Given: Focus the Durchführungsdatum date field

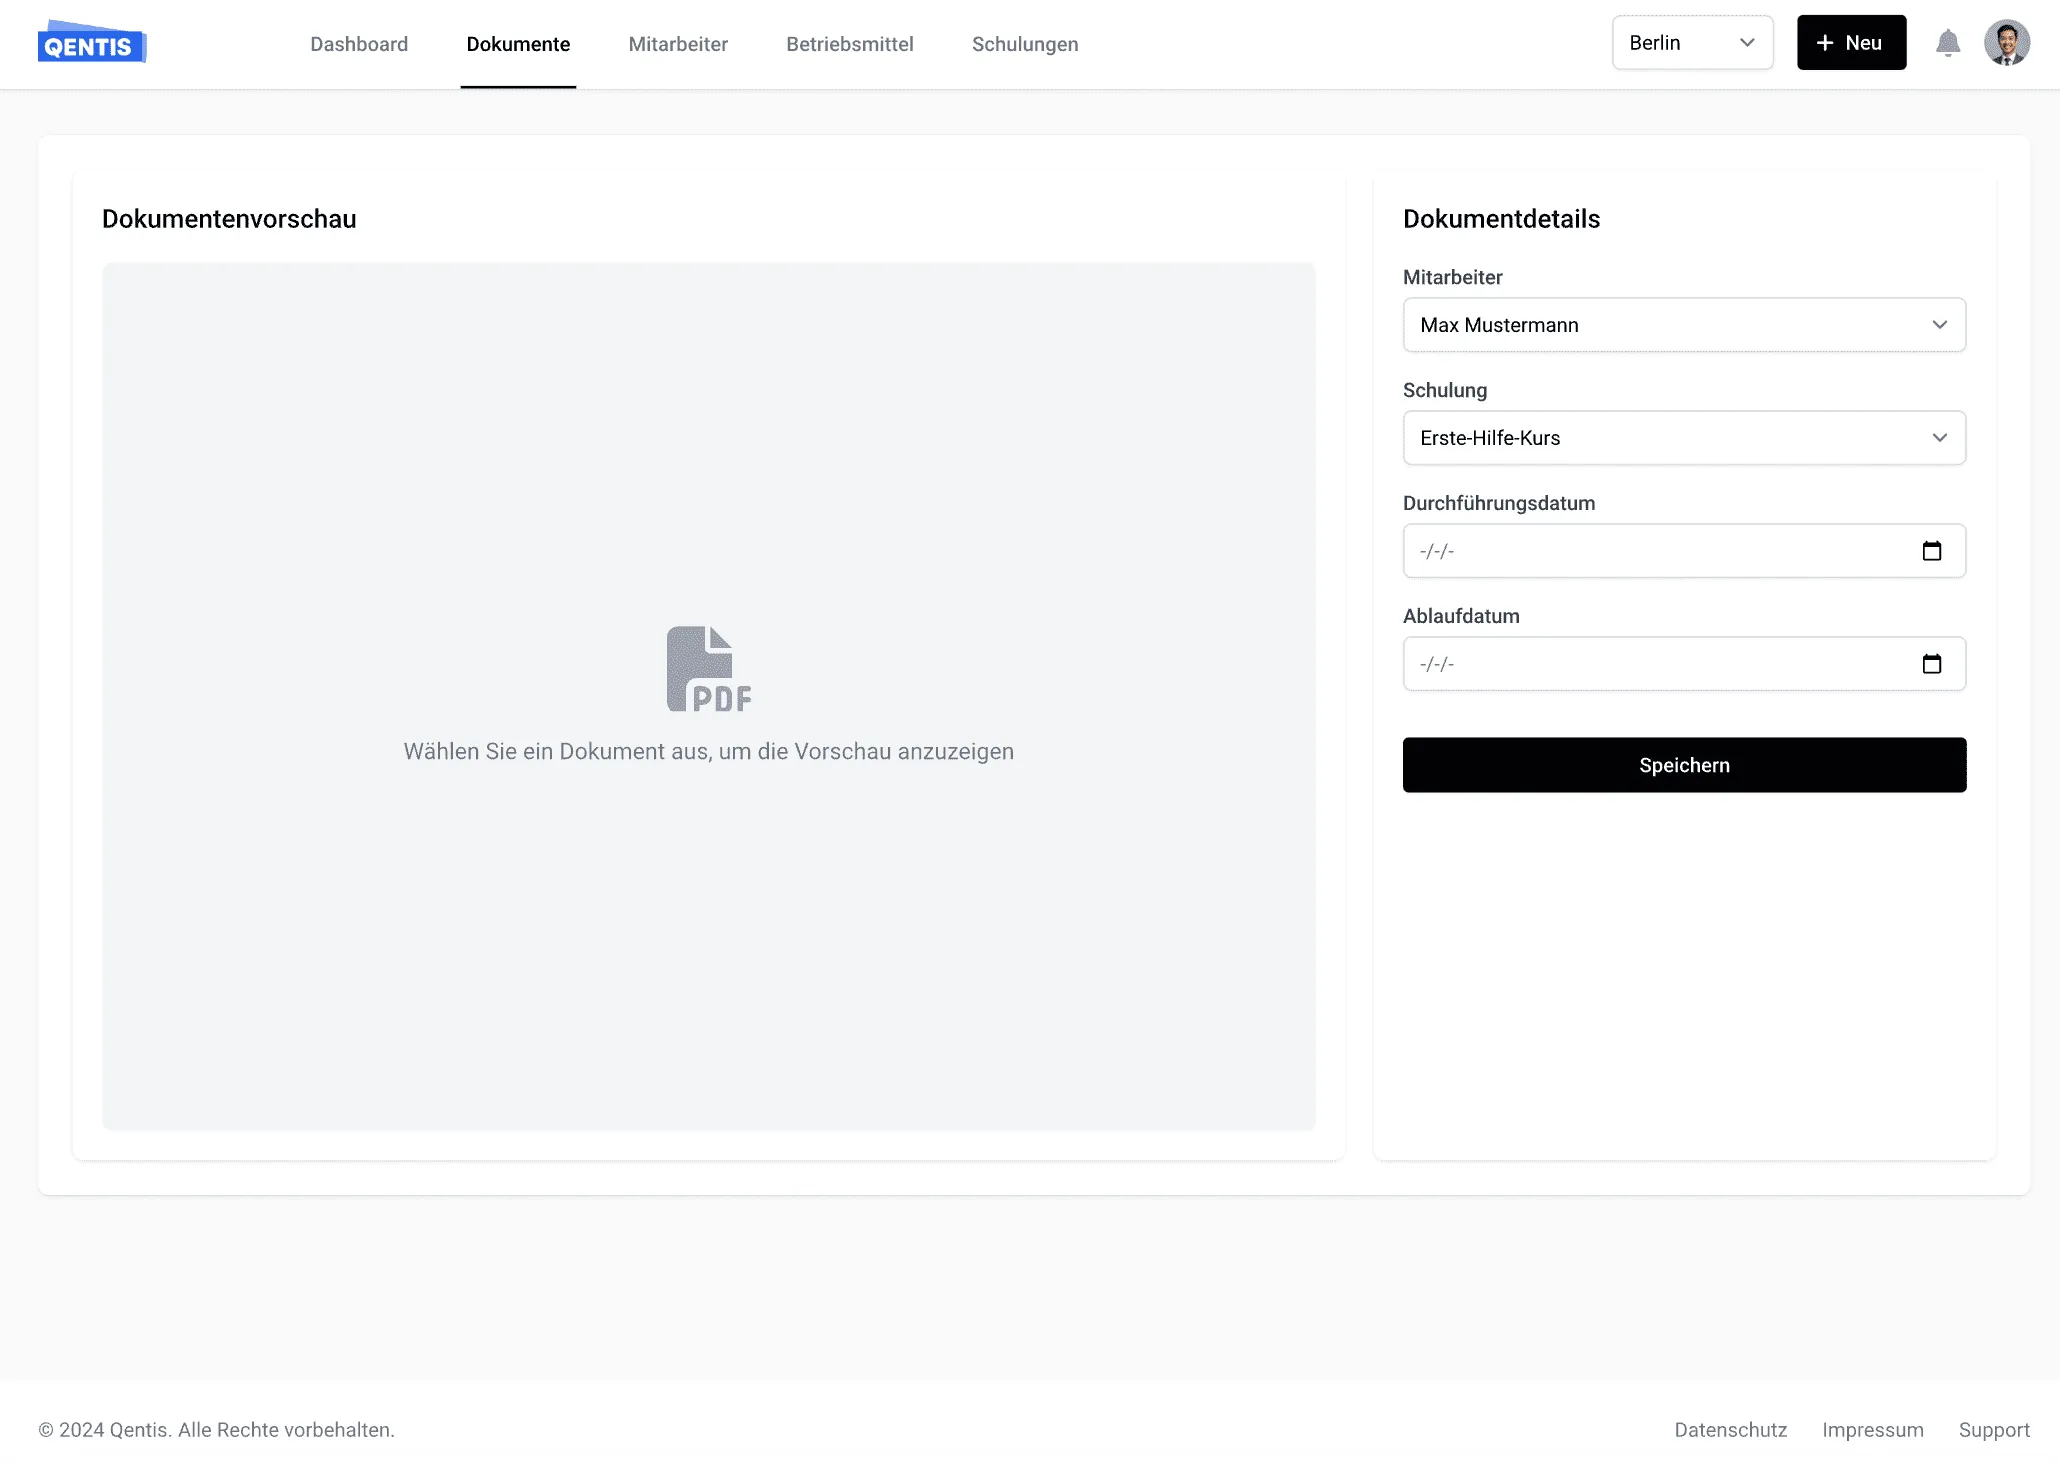Looking at the screenshot, I should [x=1684, y=551].
